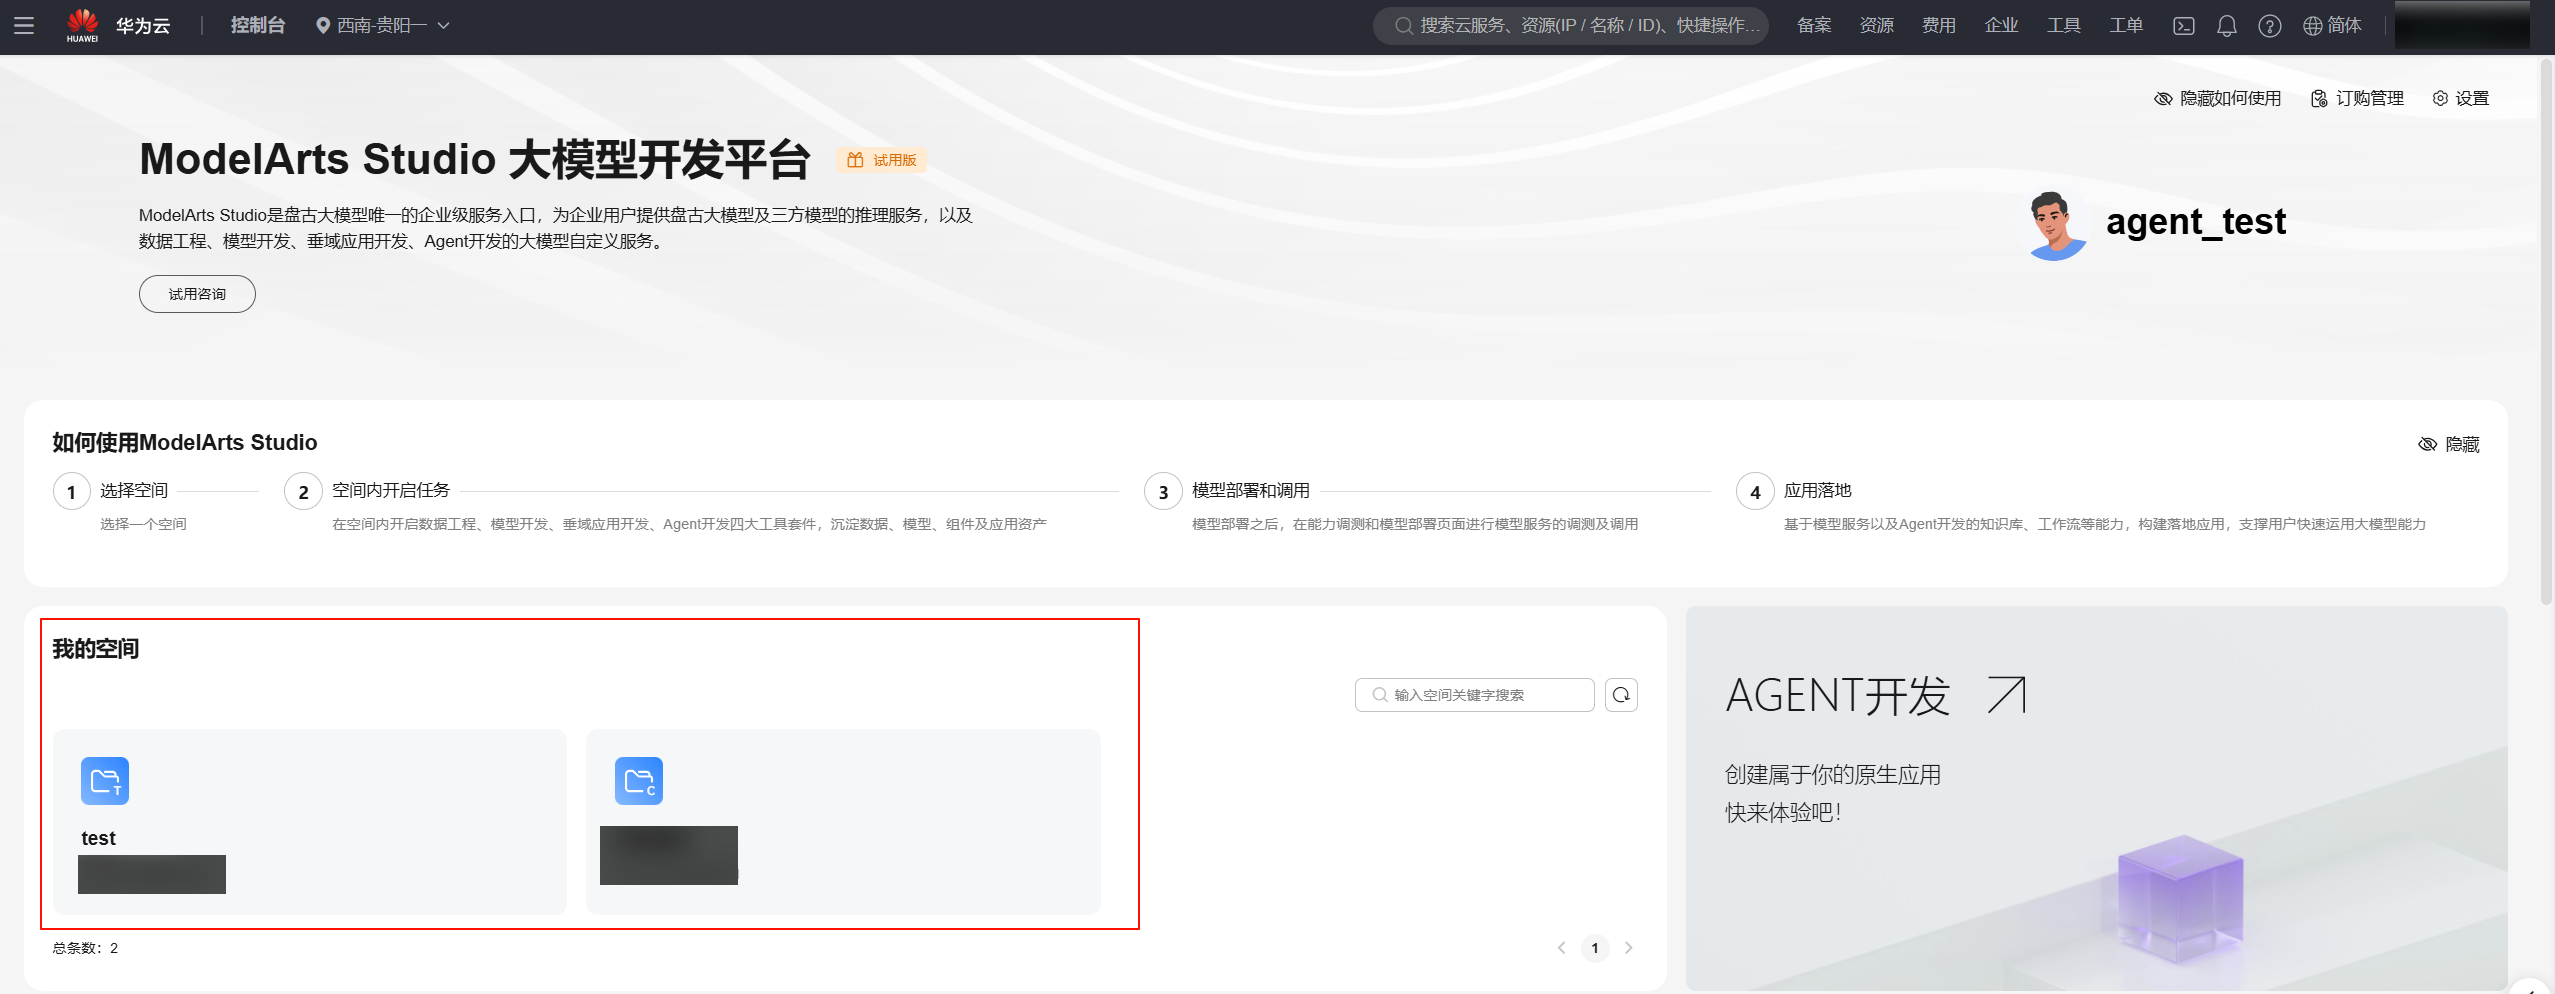Screen dimensions: 2555x994
Task: Go to next page of spaces
Action: point(1629,948)
